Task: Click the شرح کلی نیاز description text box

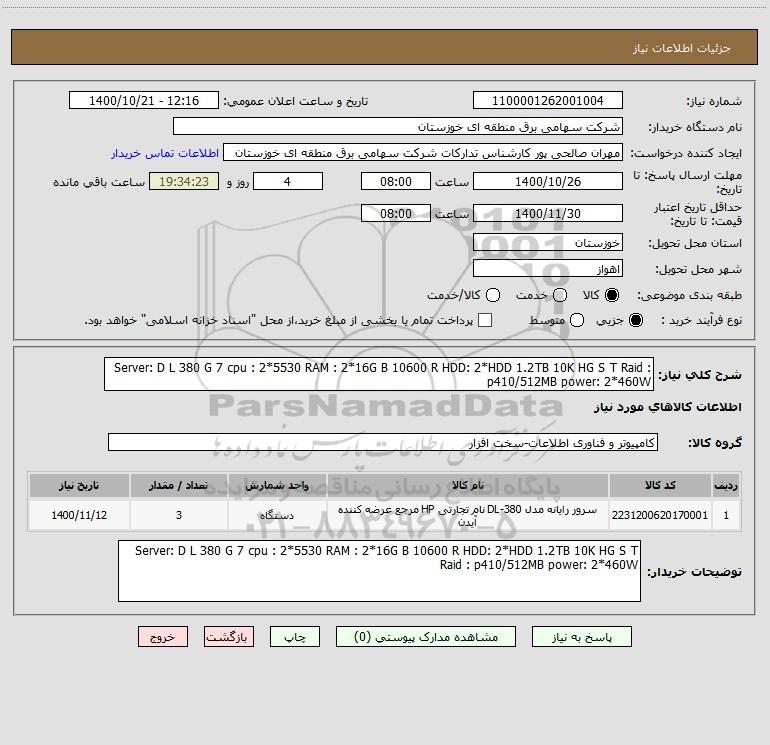Action: (x=381, y=374)
